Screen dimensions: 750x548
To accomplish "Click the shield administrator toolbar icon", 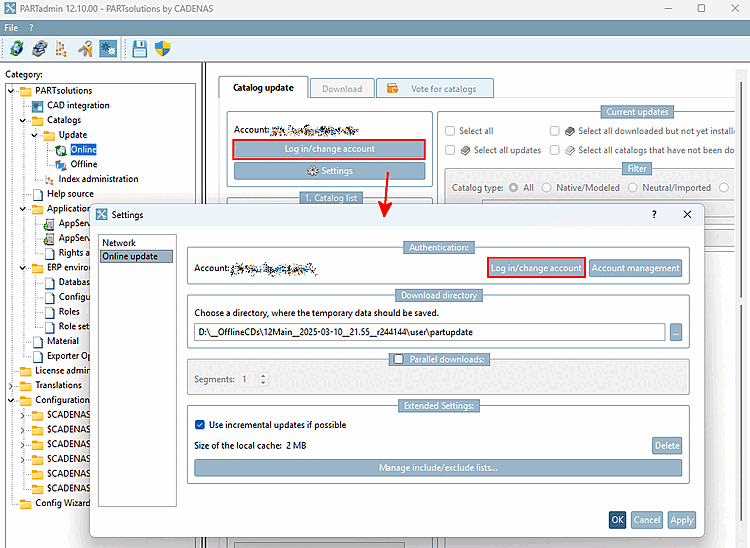I will pyautogui.click(x=163, y=48).
